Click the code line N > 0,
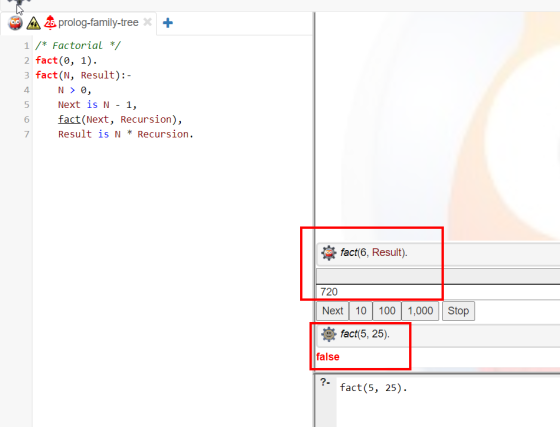Image resolution: width=560 pixels, height=427 pixels. click(x=75, y=90)
